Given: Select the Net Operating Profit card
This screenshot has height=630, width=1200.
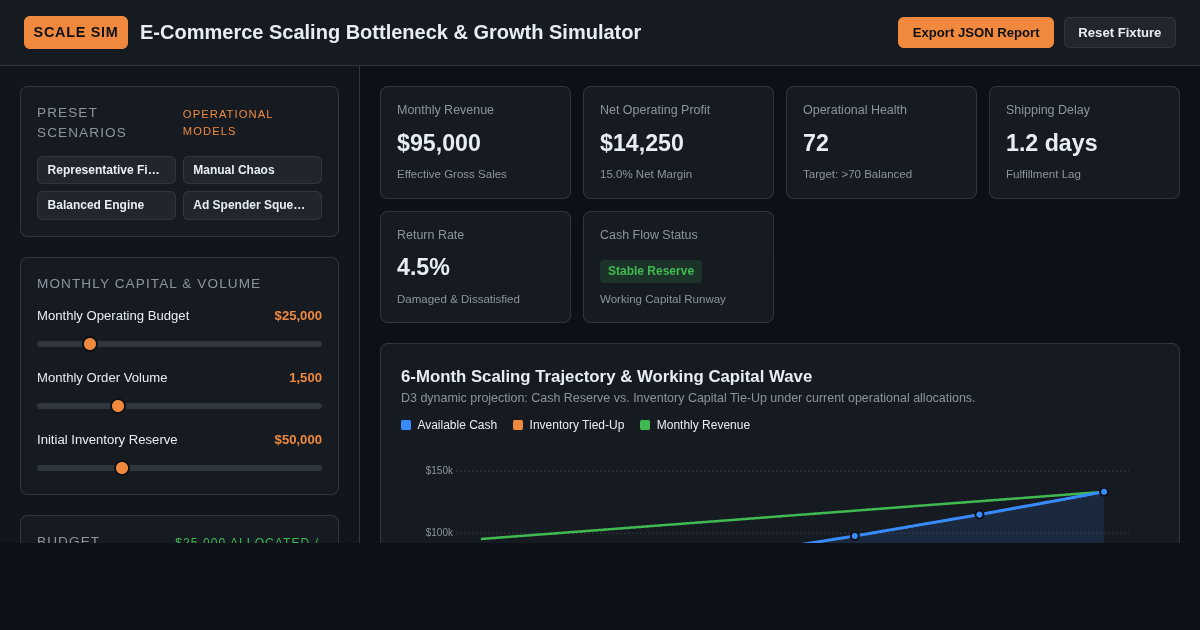Looking at the screenshot, I should click(x=678, y=142).
